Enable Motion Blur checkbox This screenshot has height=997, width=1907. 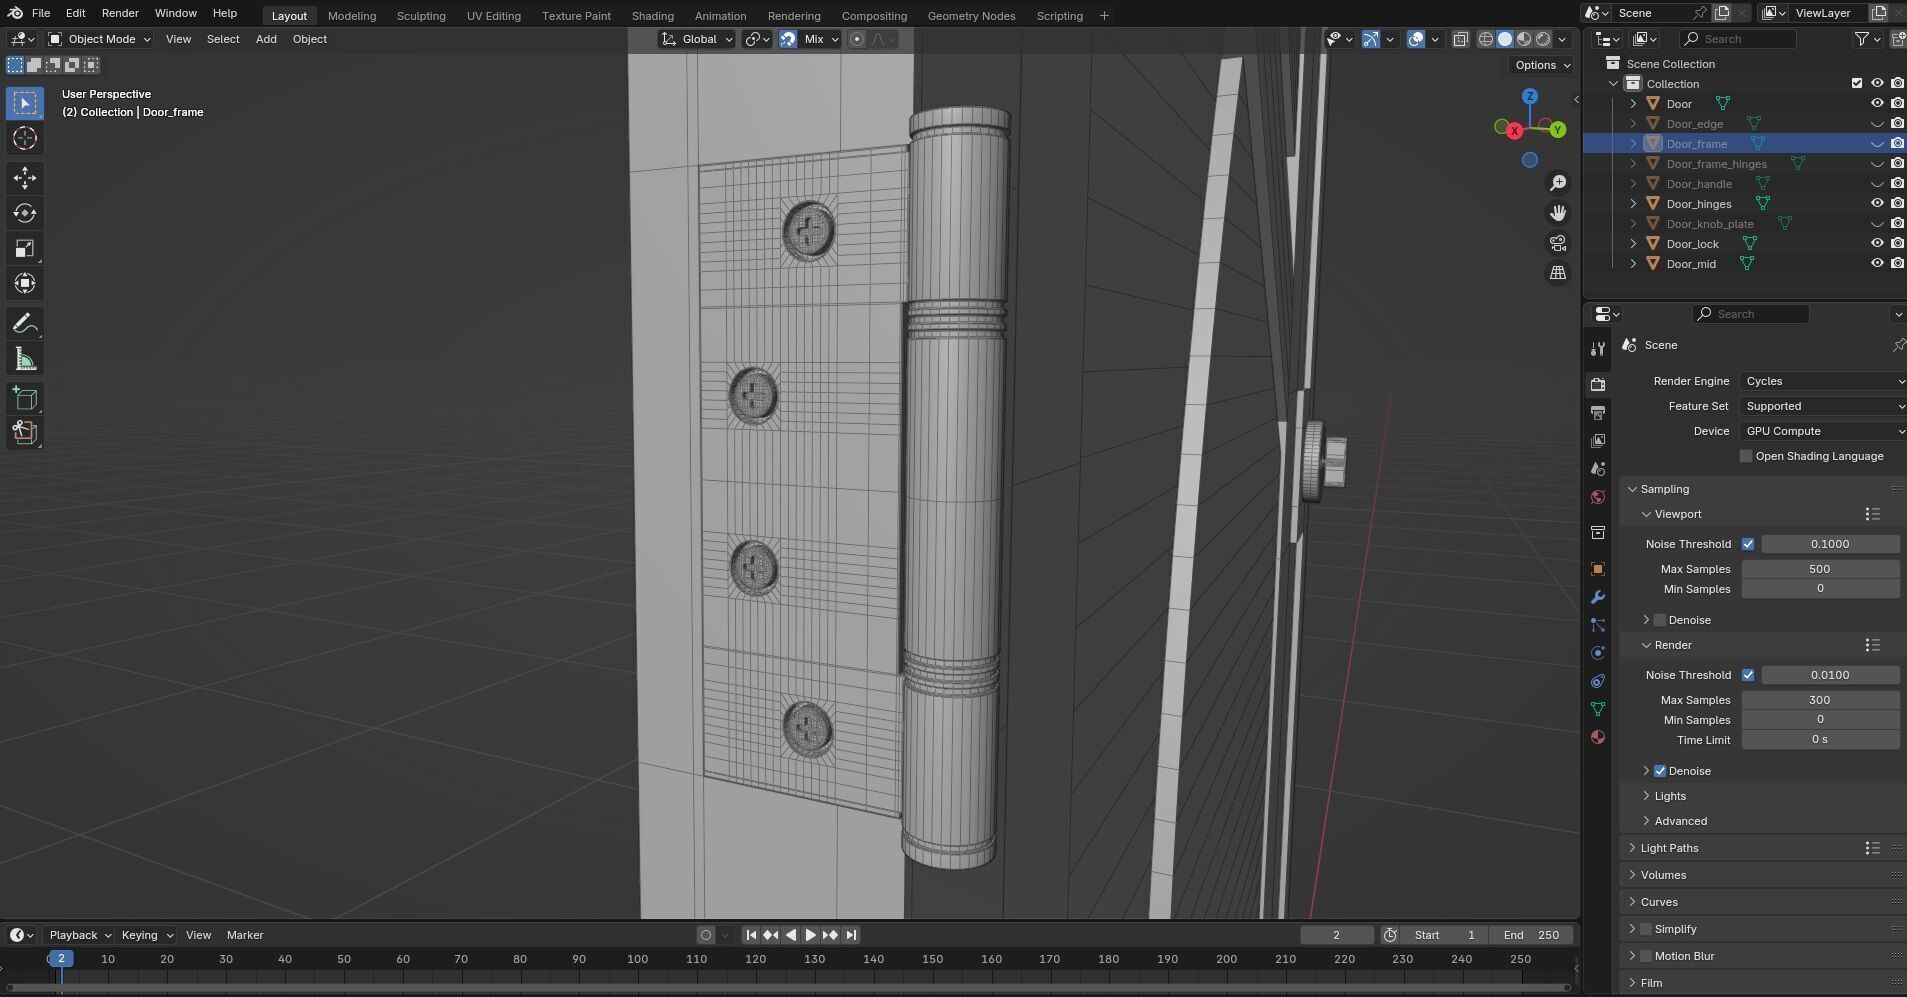pyautogui.click(x=1646, y=956)
